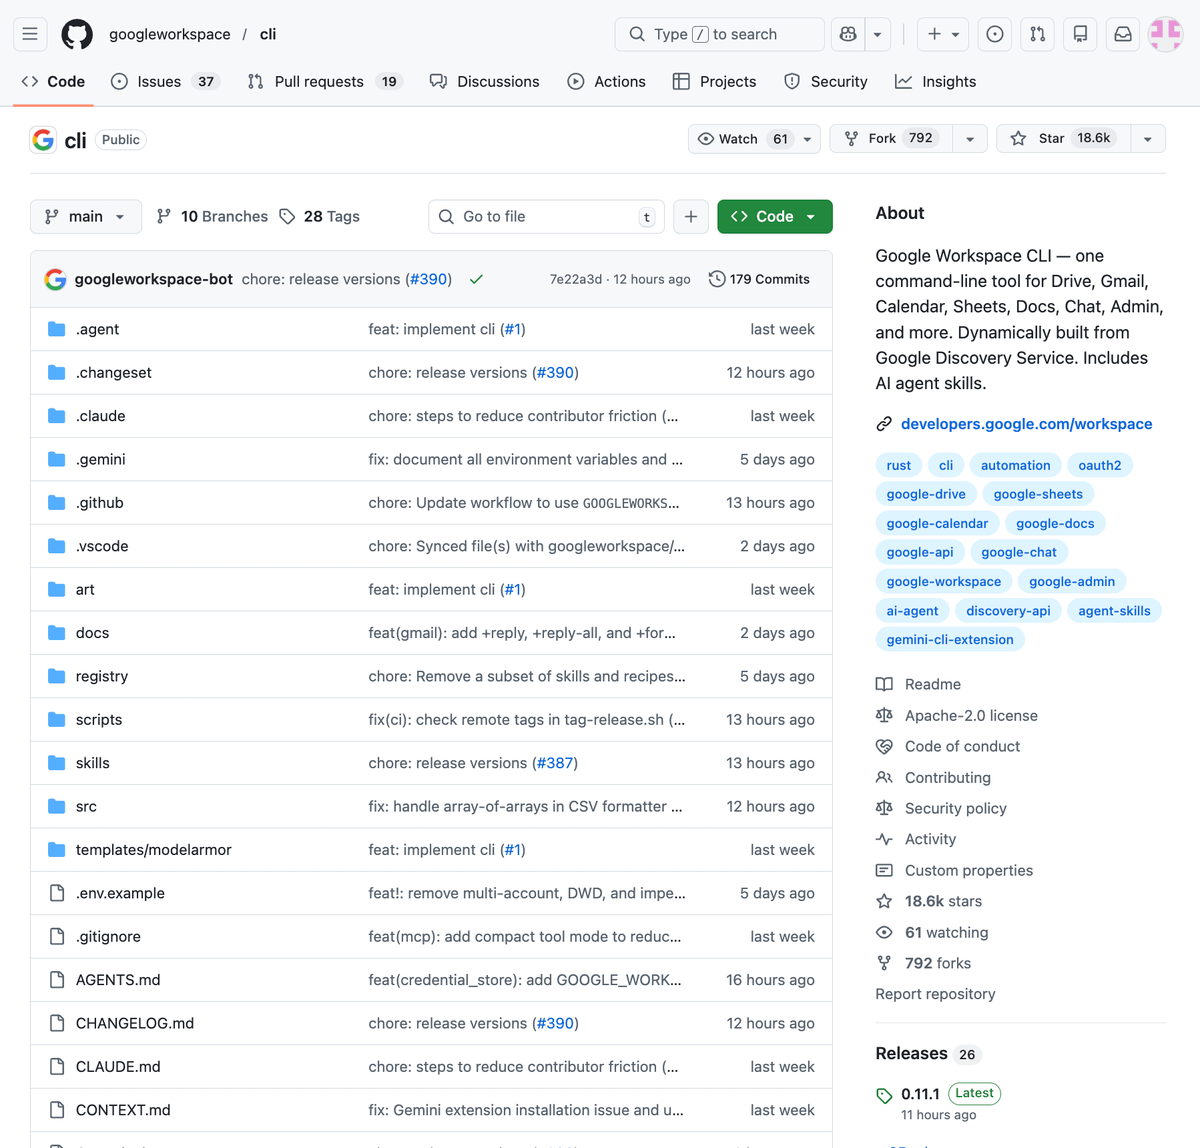1200x1148 pixels.
Task: Go to GitHub homepage via Octocat logo
Action: [x=77, y=34]
